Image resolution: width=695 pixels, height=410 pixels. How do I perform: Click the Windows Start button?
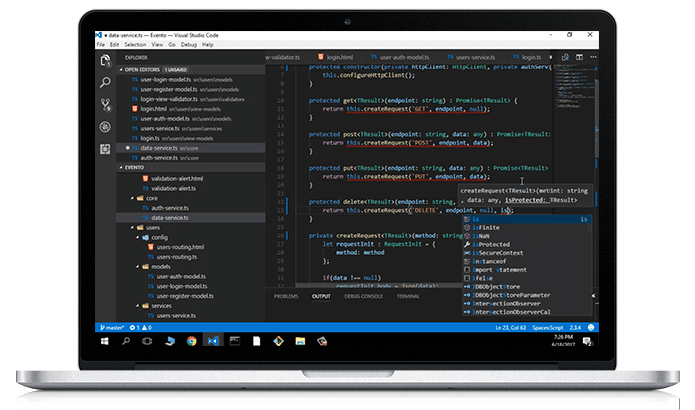click(x=102, y=340)
